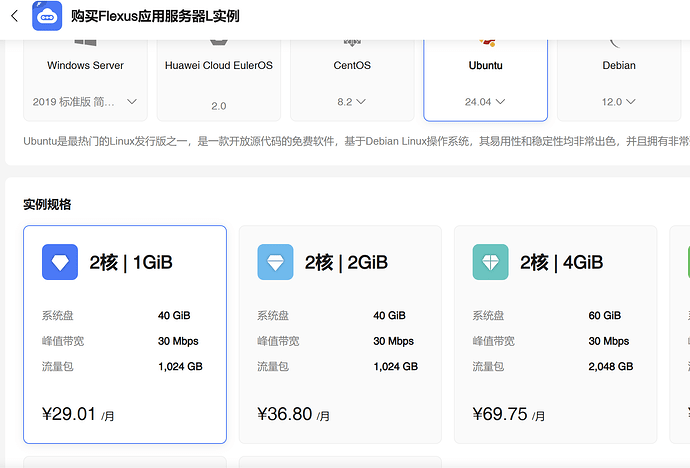Viewport: 690px width, 468px height.
Task: Click the teal diamond icon for 2核 4GiB
Action: tap(490, 262)
